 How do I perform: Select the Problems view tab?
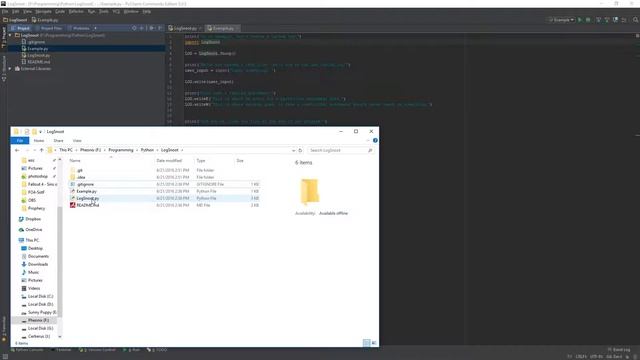[79, 28]
